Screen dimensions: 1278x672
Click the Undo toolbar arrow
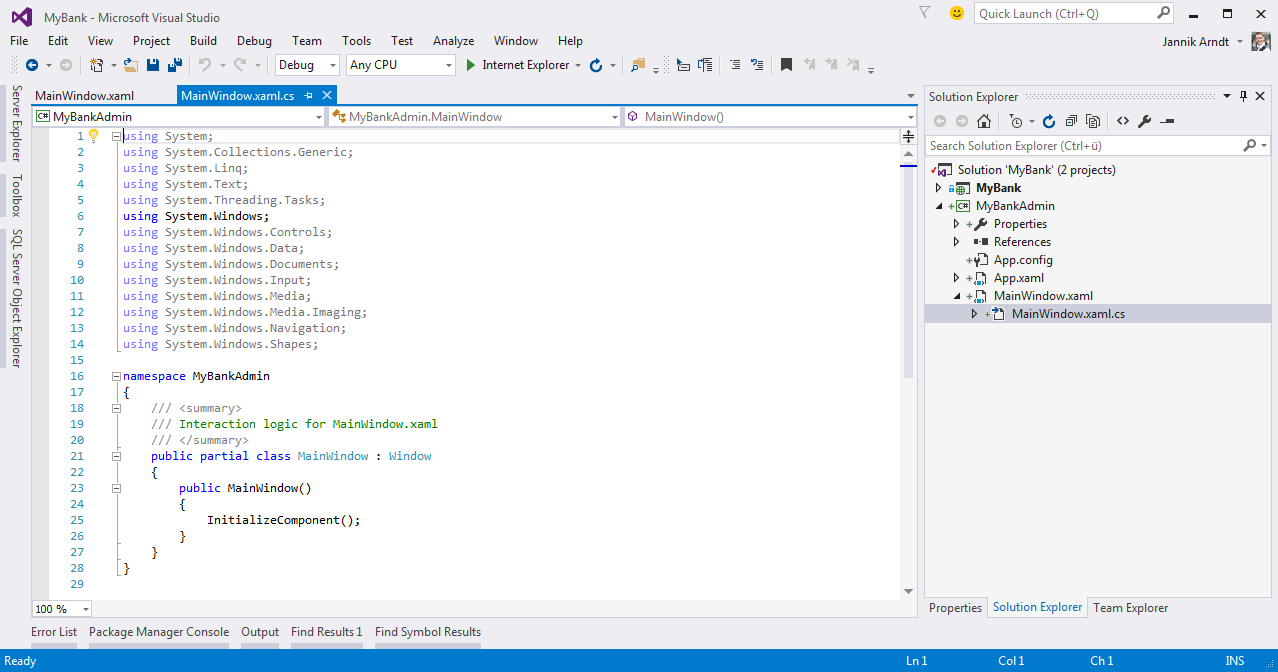(x=204, y=65)
